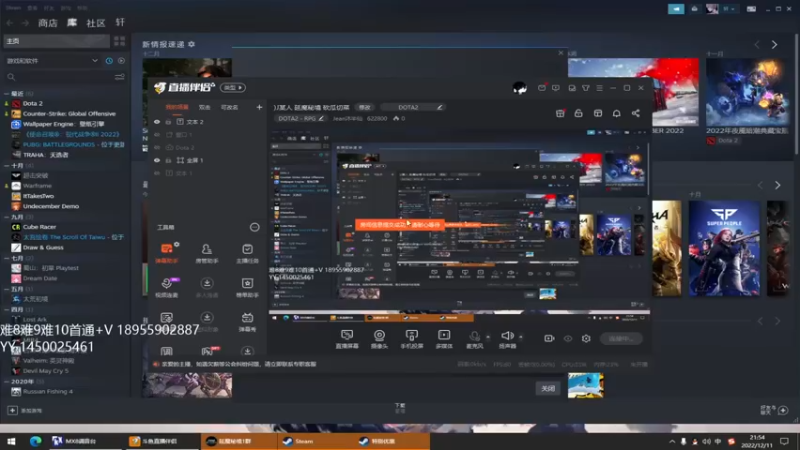Add 摄像头 camera source
800x450 pixels.
pos(379,339)
